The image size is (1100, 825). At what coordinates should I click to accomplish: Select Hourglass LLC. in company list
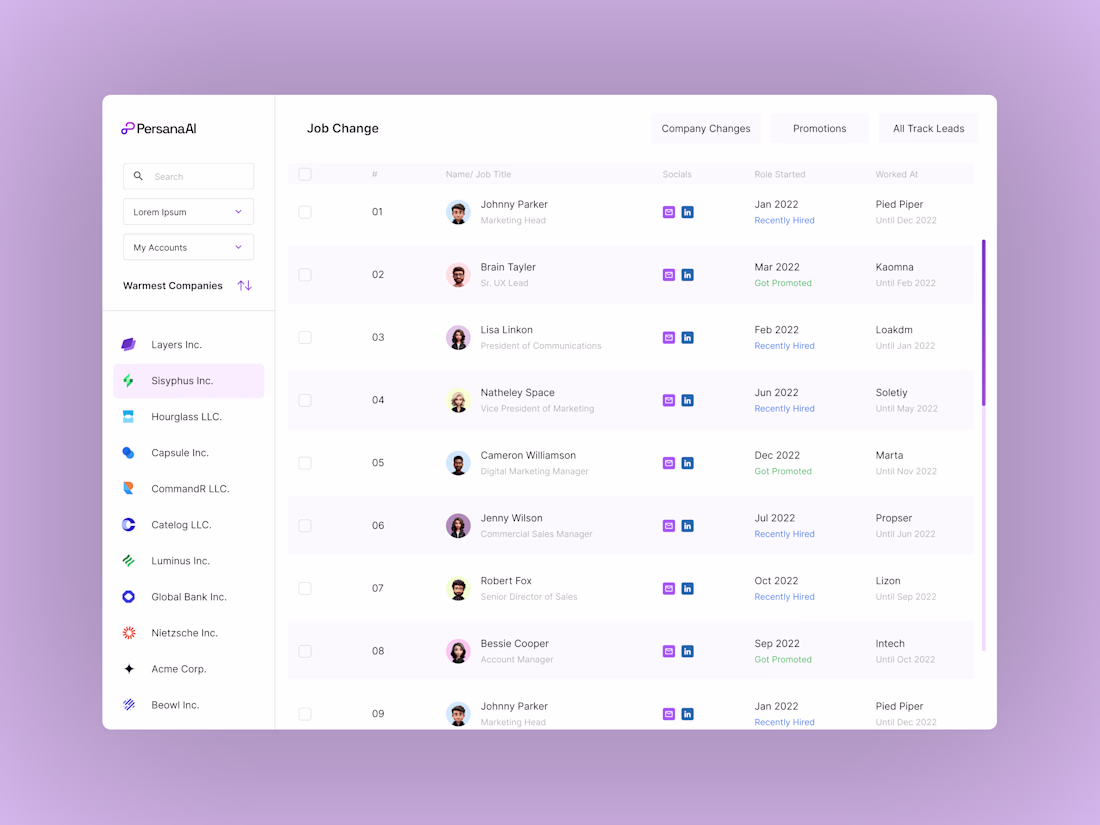coord(188,417)
